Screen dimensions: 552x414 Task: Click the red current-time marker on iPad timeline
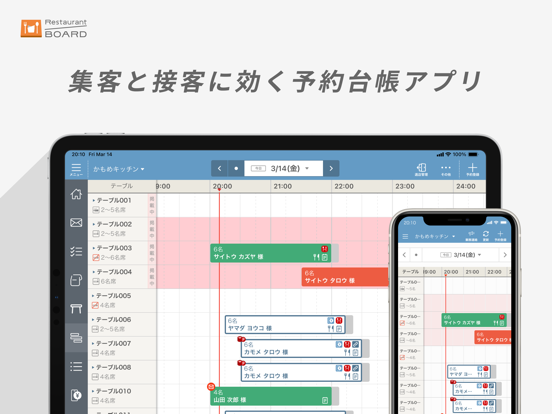pyautogui.click(x=219, y=190)
